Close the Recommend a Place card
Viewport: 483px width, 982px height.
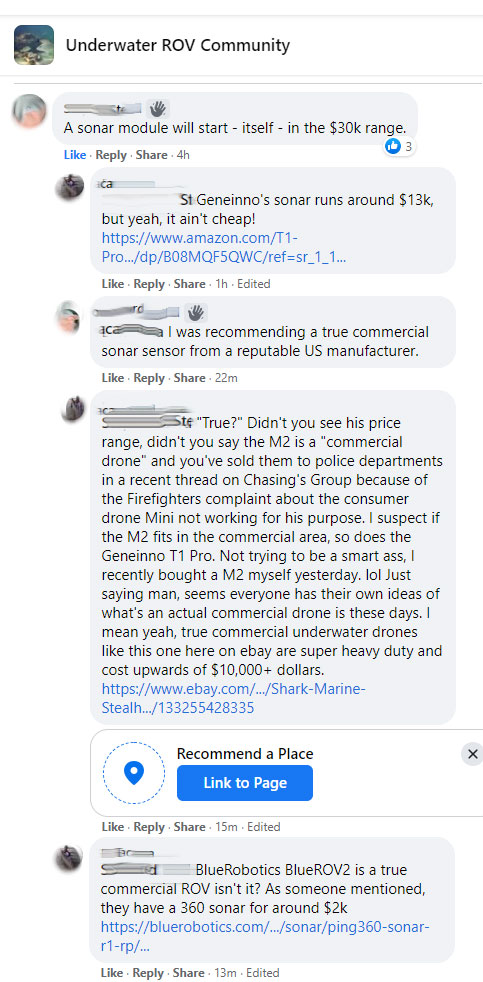(473, 753)
